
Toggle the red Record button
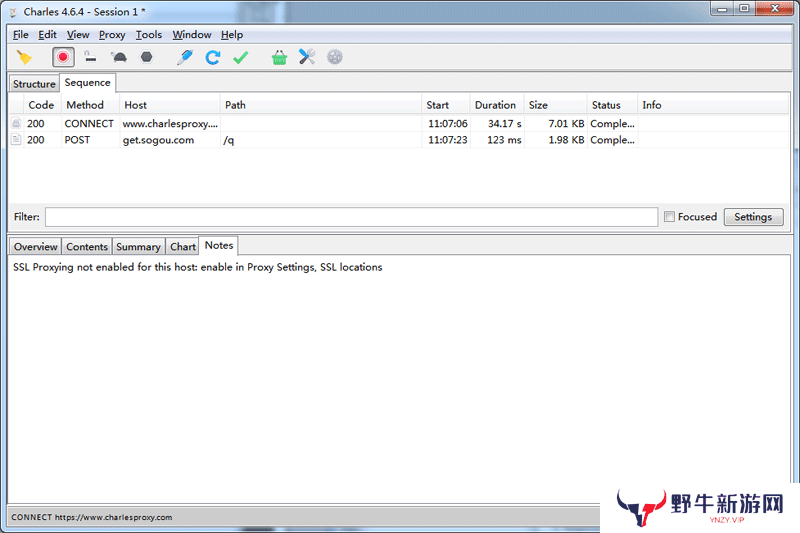coord(63,57)
